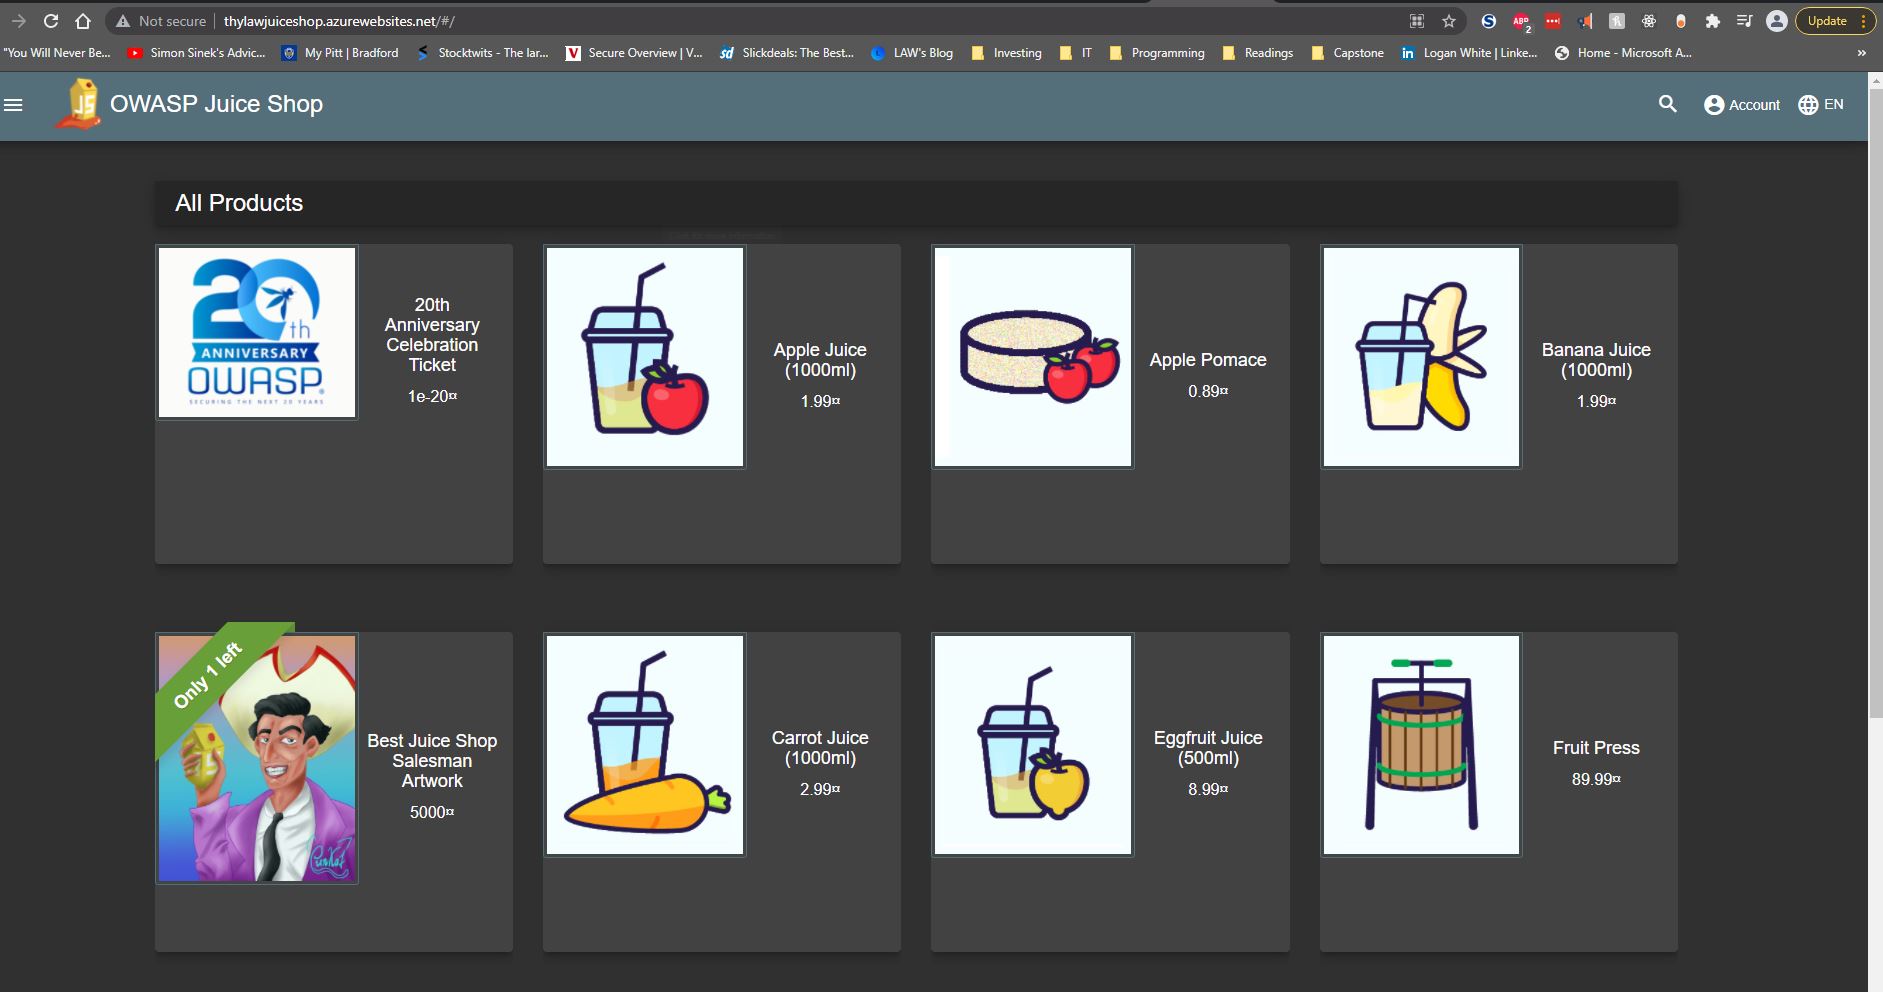Open the Honey extension
This screenshot has height=992, width=1883.
pyautogui.click(x=1617, y=21)
